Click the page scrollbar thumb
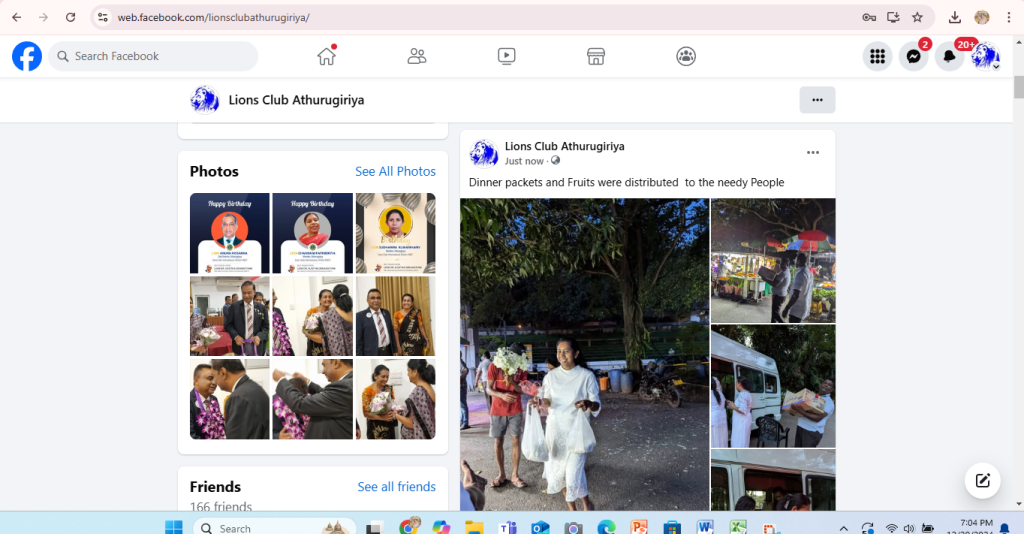Screen dimensions: 1024x534 point(1018,87)
